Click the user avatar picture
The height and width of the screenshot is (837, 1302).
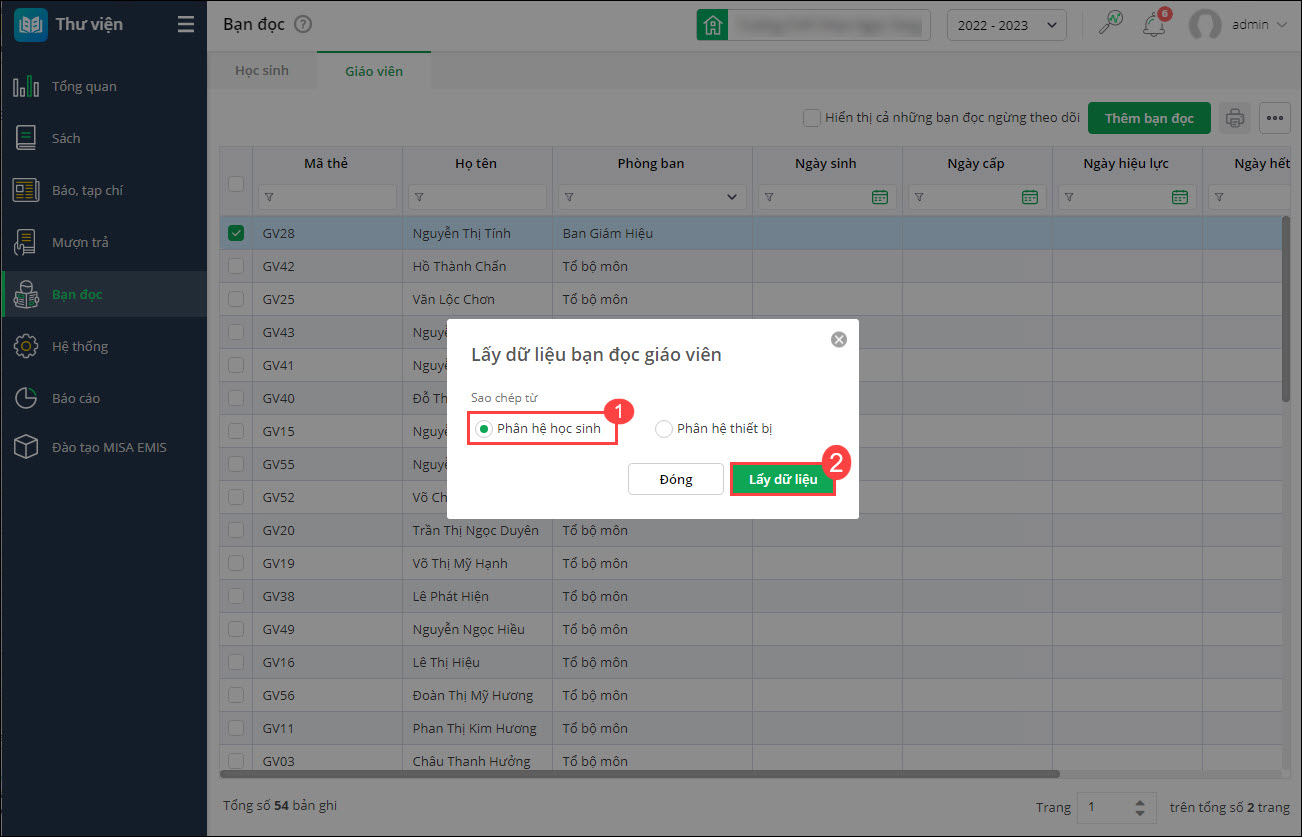[x=1205, y=25]
